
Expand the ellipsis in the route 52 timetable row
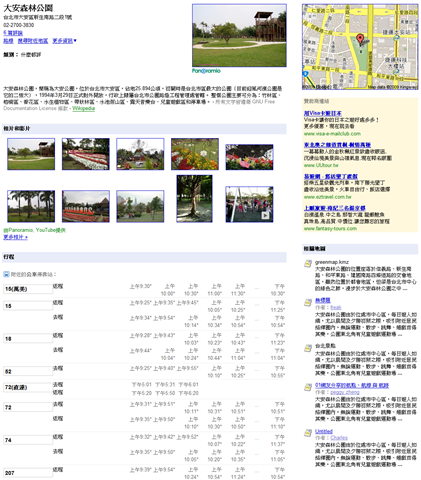click(x=256, y=369)
